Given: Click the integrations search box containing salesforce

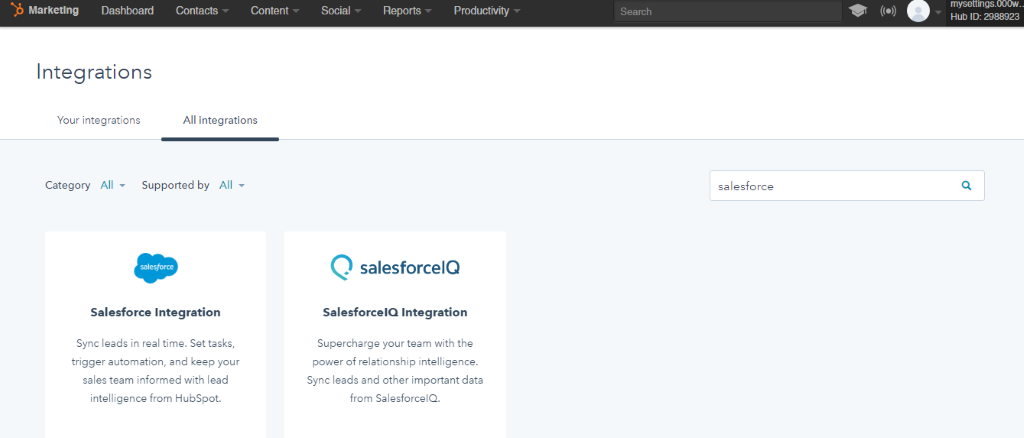Looking at the screenshot, I should tap(846, 185).
